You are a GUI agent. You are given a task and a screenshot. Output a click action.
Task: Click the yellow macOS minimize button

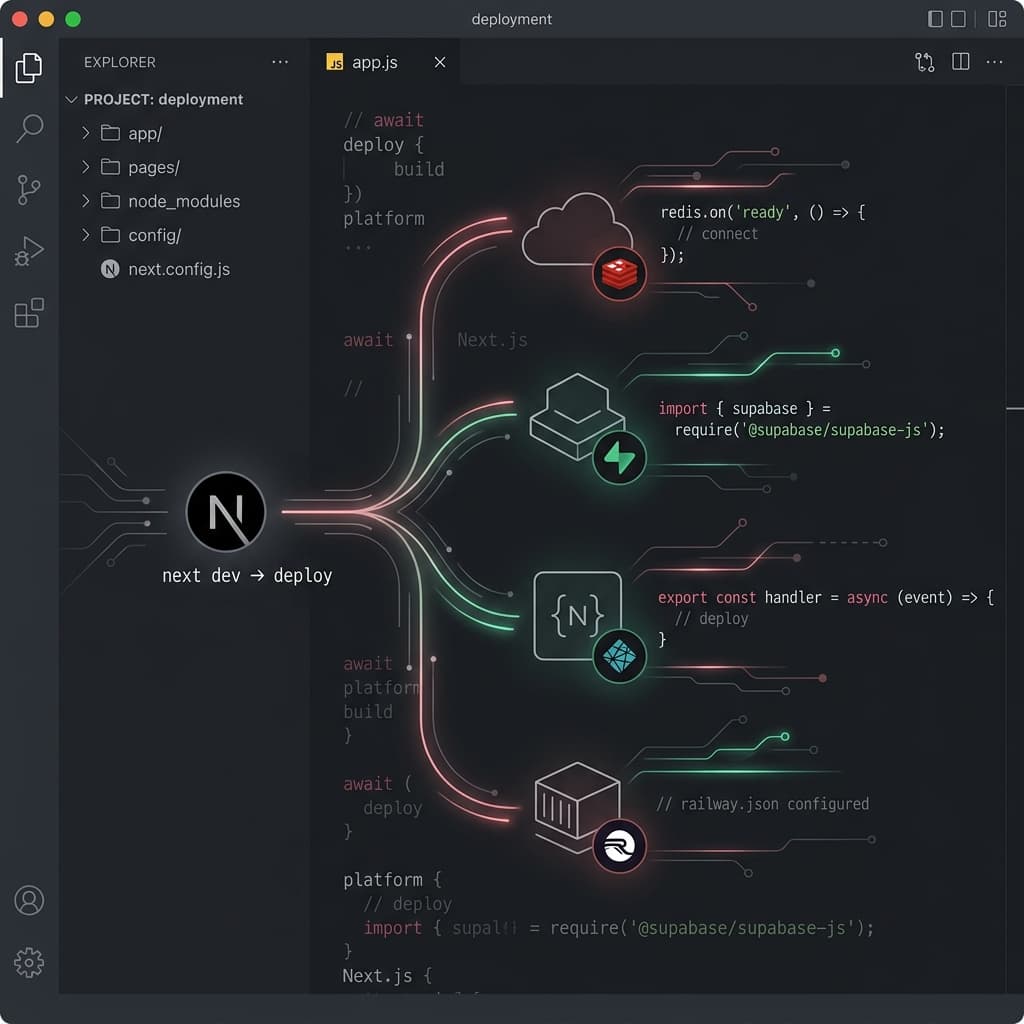(46, 19)
